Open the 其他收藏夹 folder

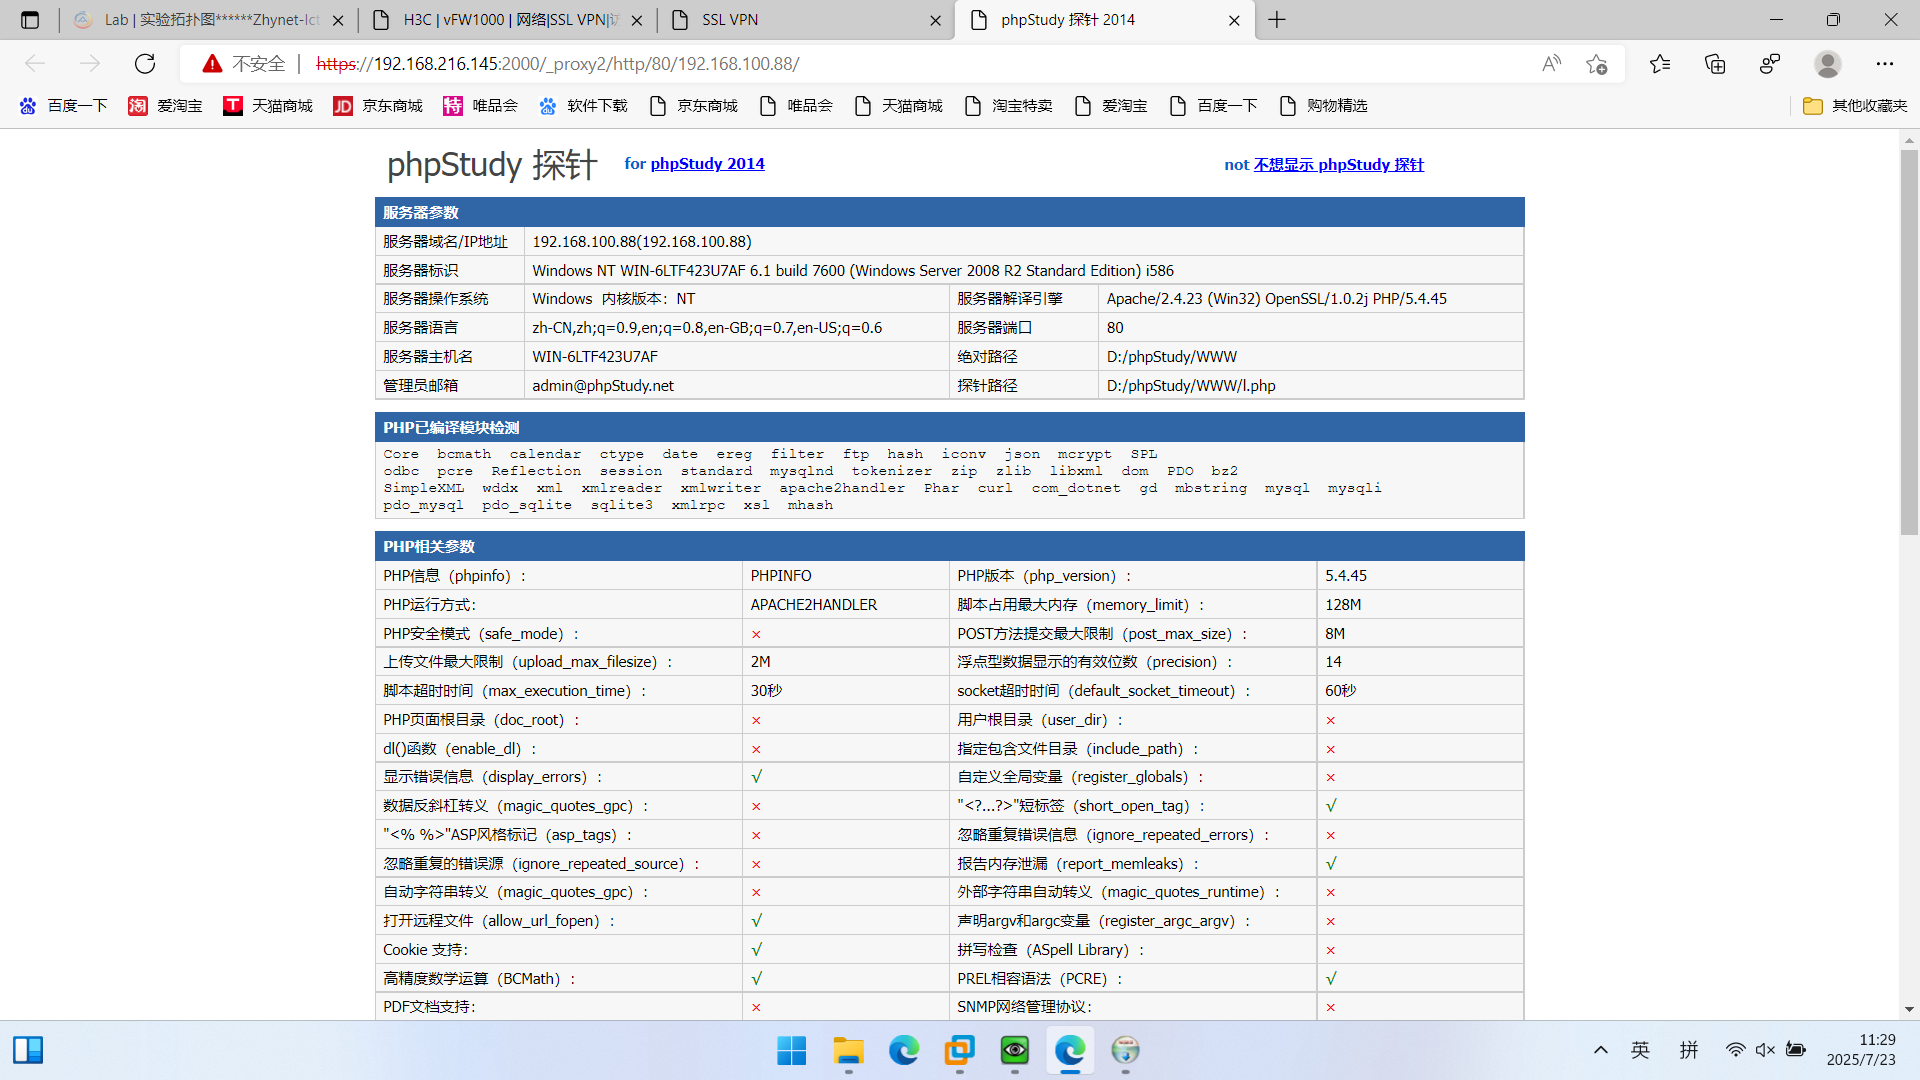tap(1855, 106)
